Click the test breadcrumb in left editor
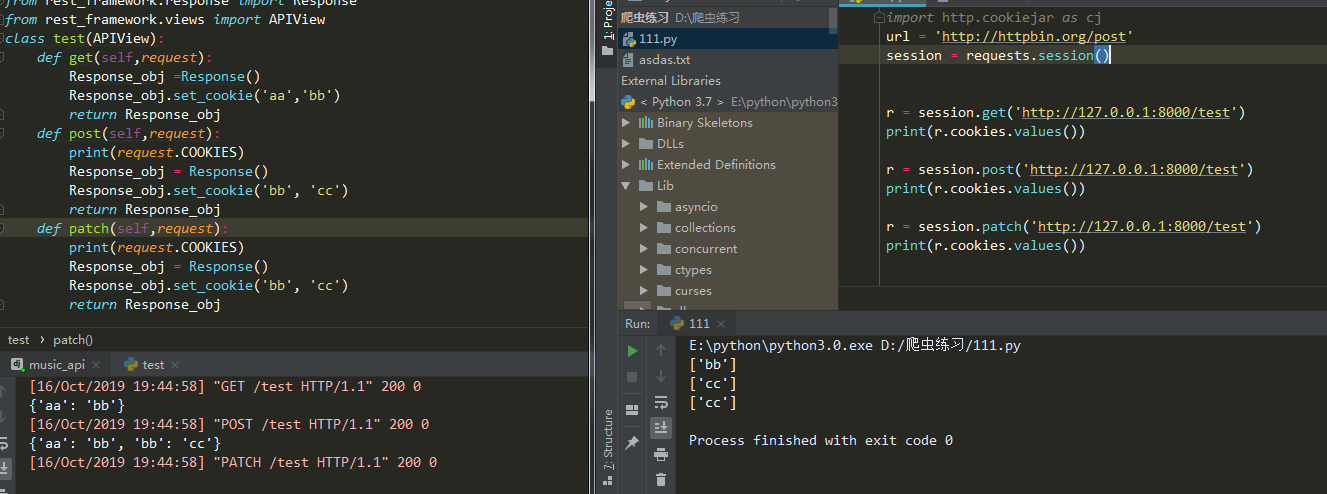 point(18,340)
